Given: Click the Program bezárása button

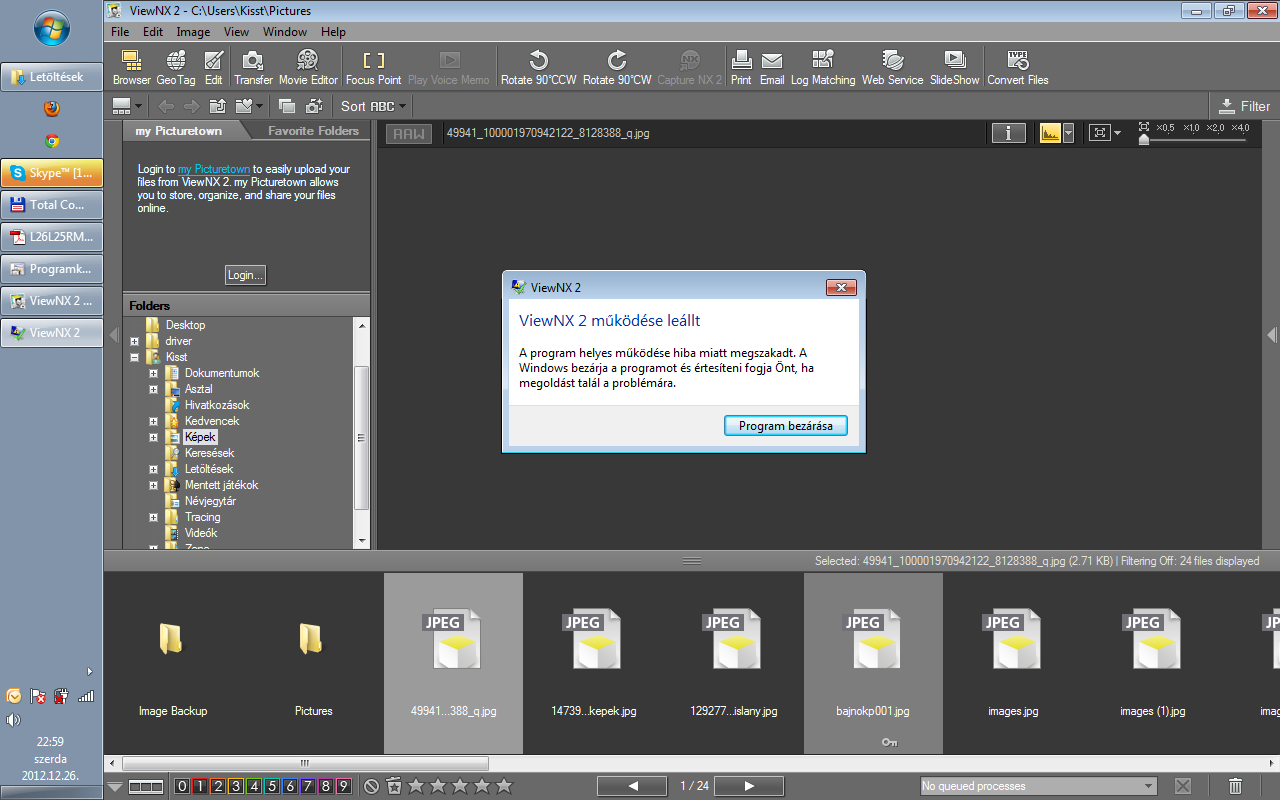Looking at the screenshot, I should point(786,426).
